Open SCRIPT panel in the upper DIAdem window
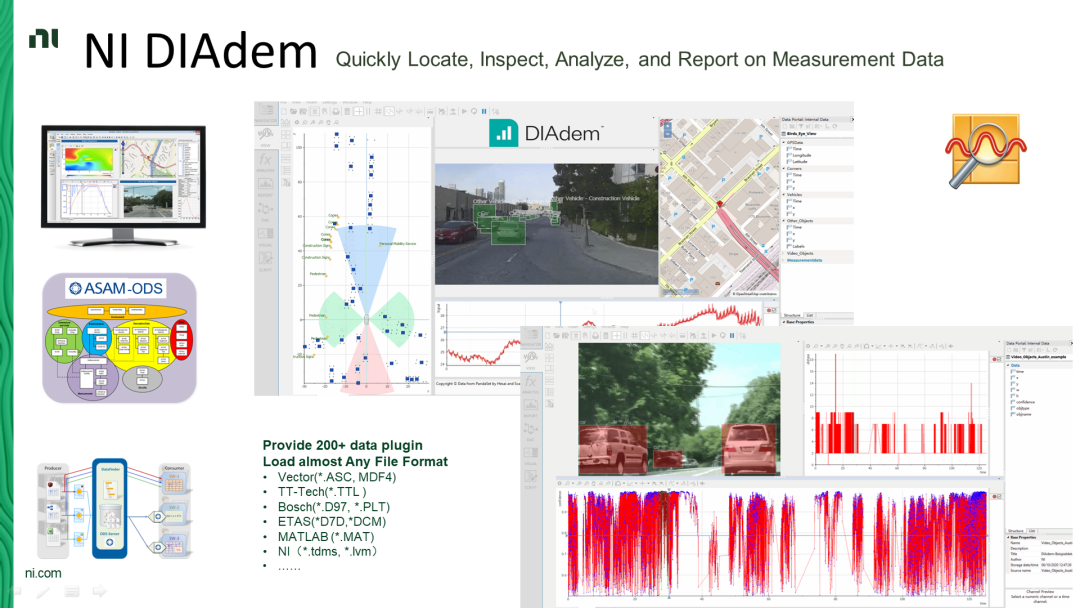 pyautogui.click(x=265, y=262)
